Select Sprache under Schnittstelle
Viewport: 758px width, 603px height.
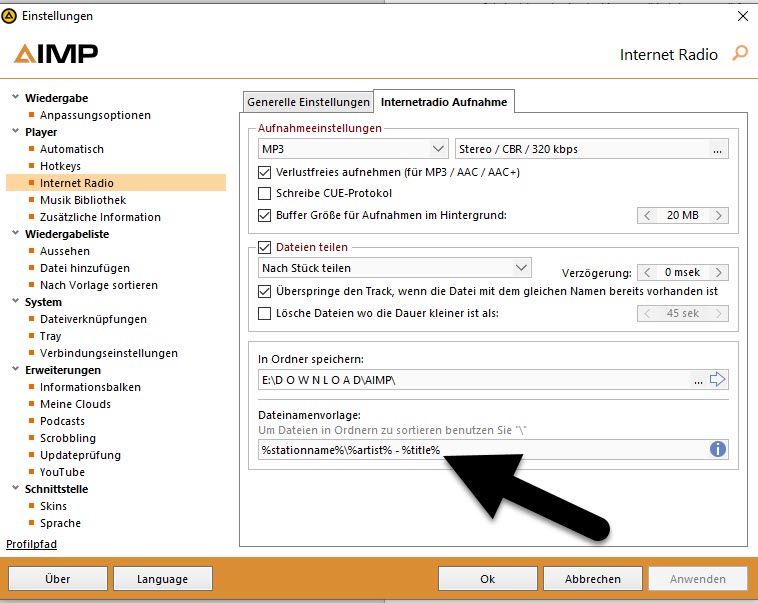[60, 523]
